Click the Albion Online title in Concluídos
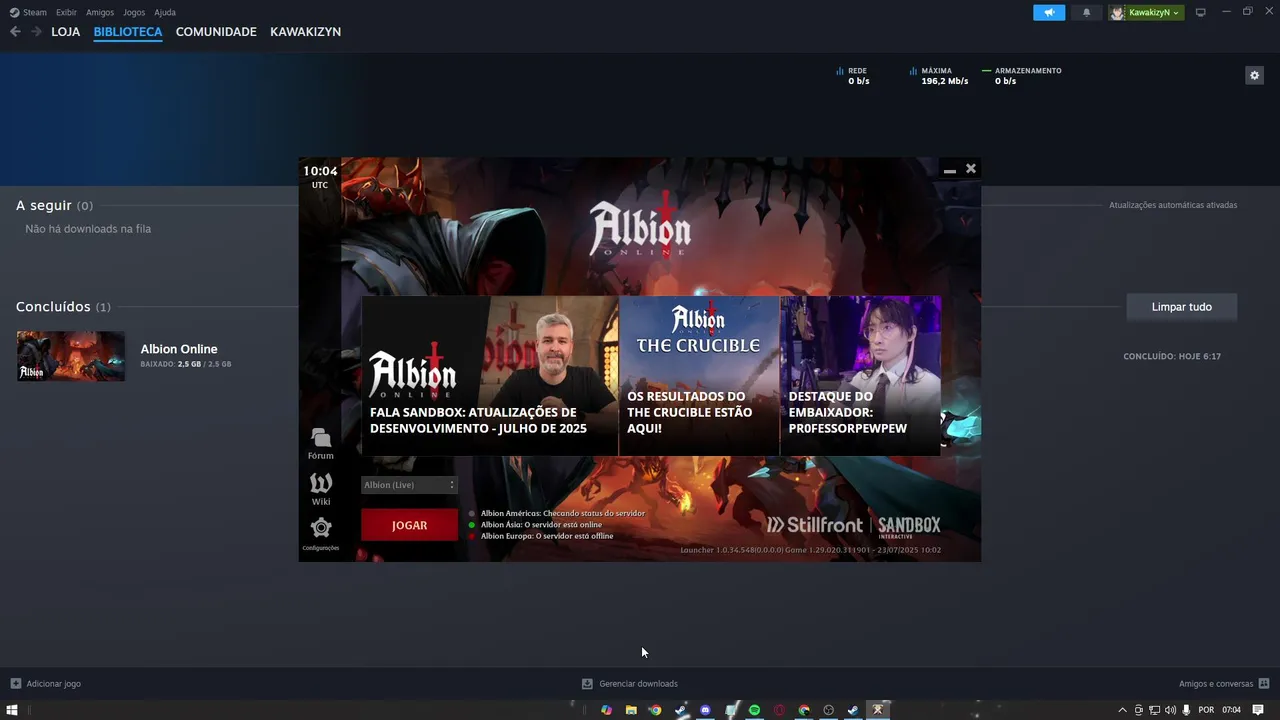This screenshot has height=720, width=1280. point(179,349)
